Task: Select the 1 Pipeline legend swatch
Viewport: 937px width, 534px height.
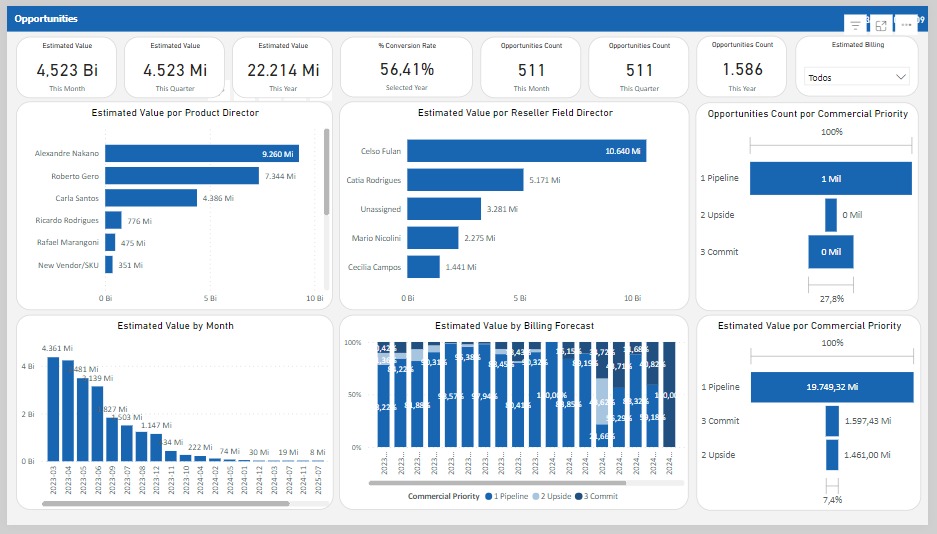Action: pyautogui.click(x=489, y=496)
